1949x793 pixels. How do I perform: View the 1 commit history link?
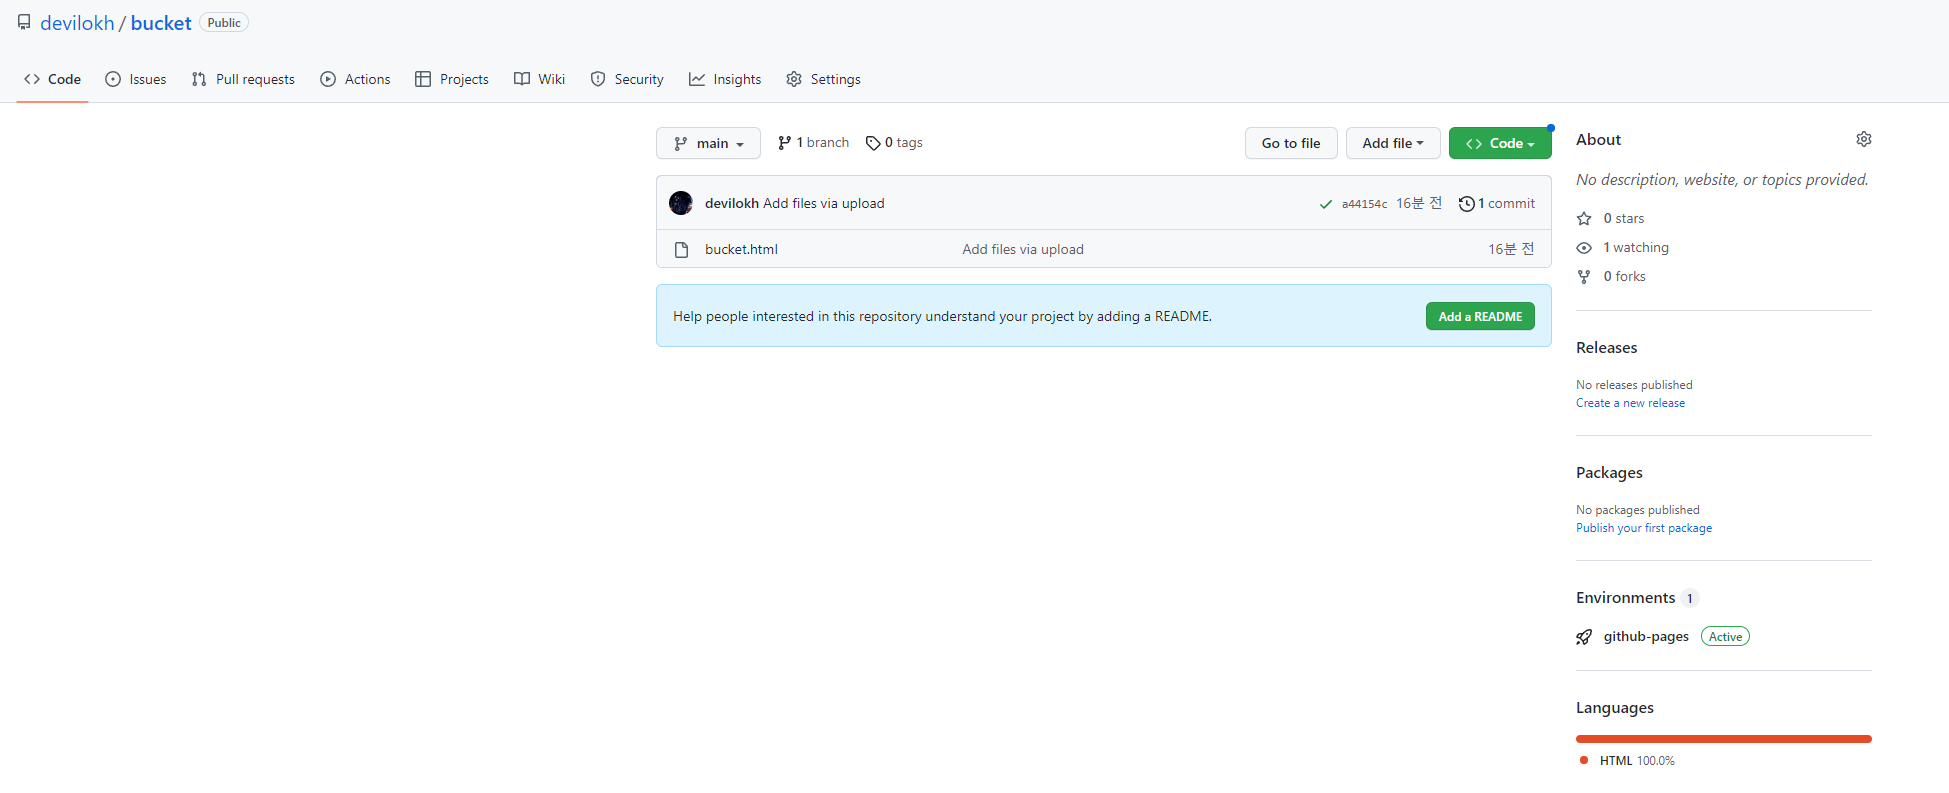1497,203
